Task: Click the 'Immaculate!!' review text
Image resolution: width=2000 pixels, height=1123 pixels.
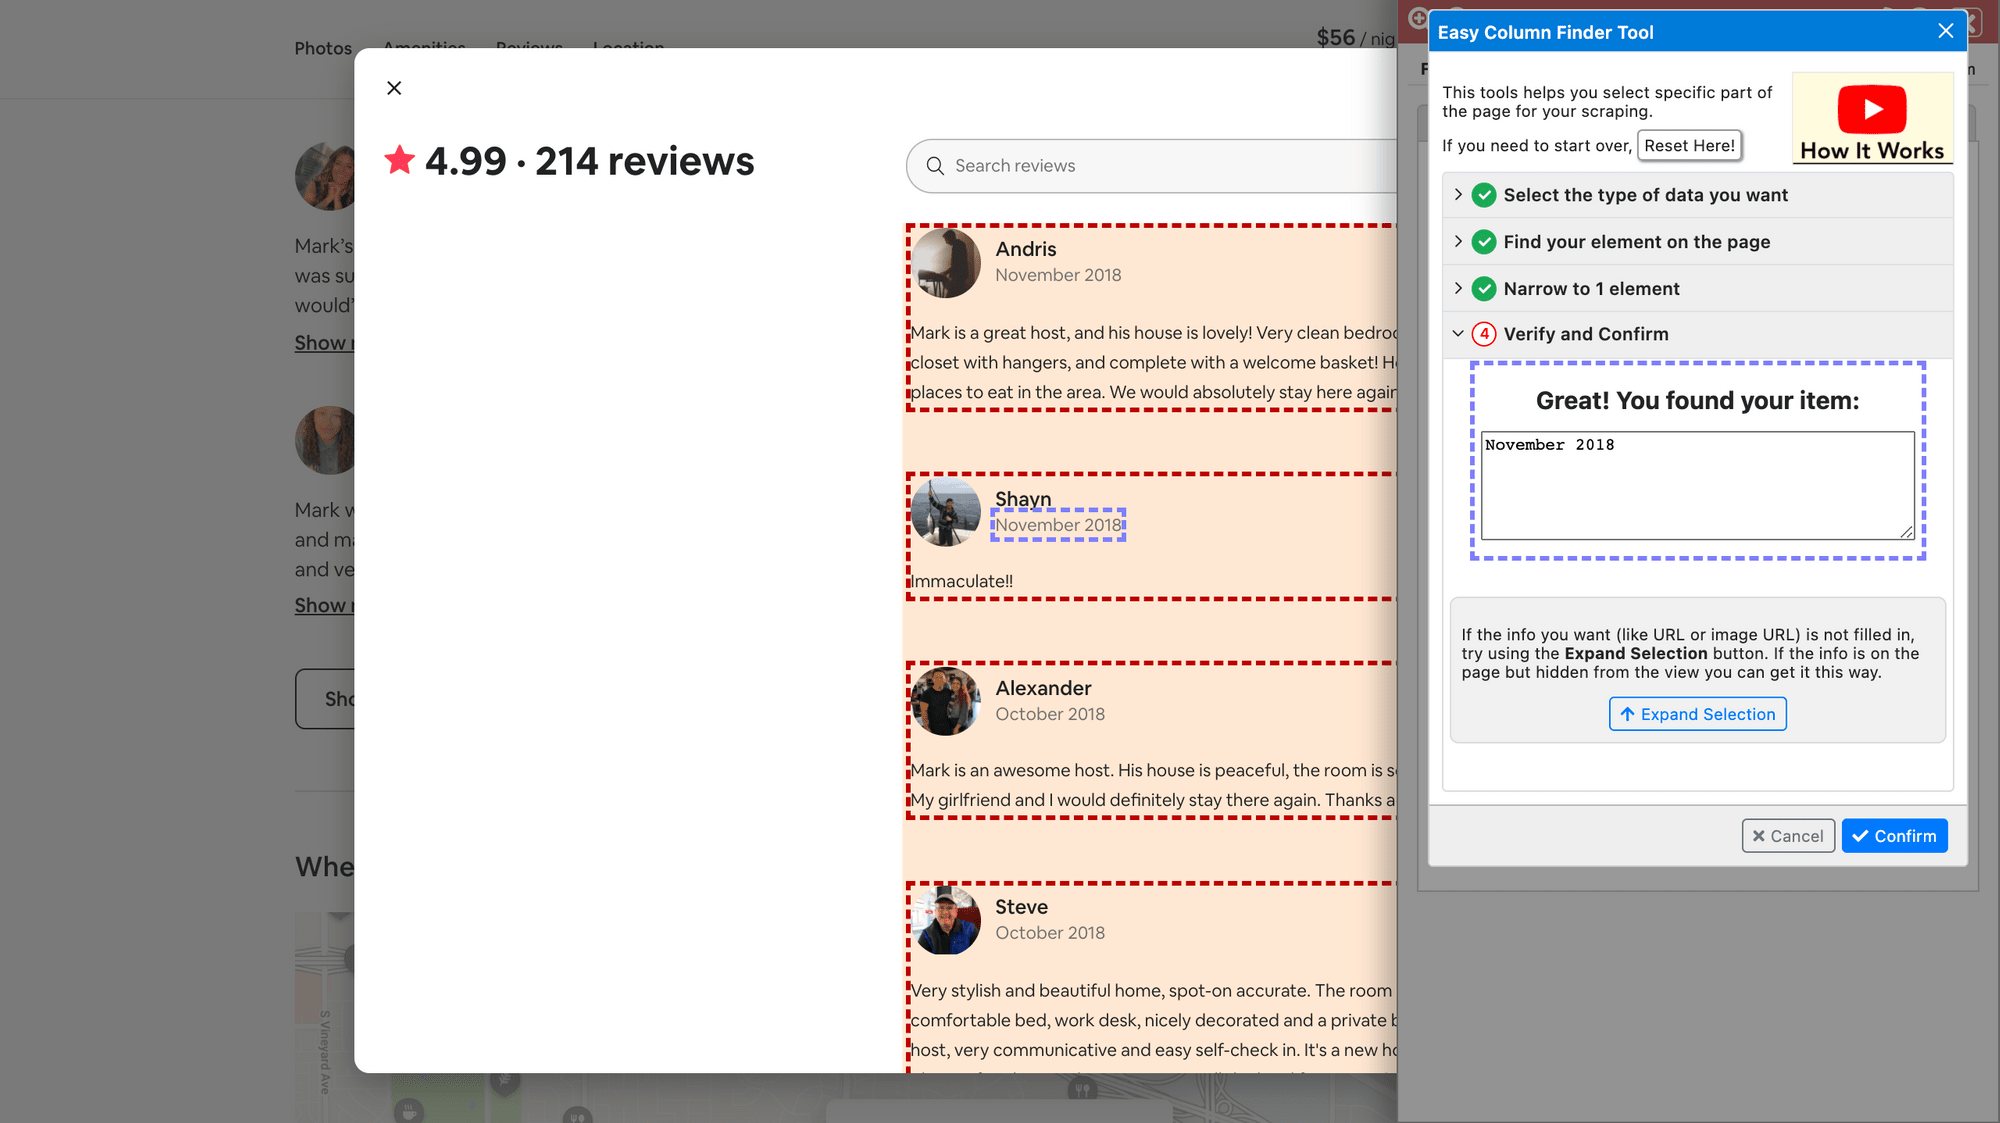Action: coord(961,581)
